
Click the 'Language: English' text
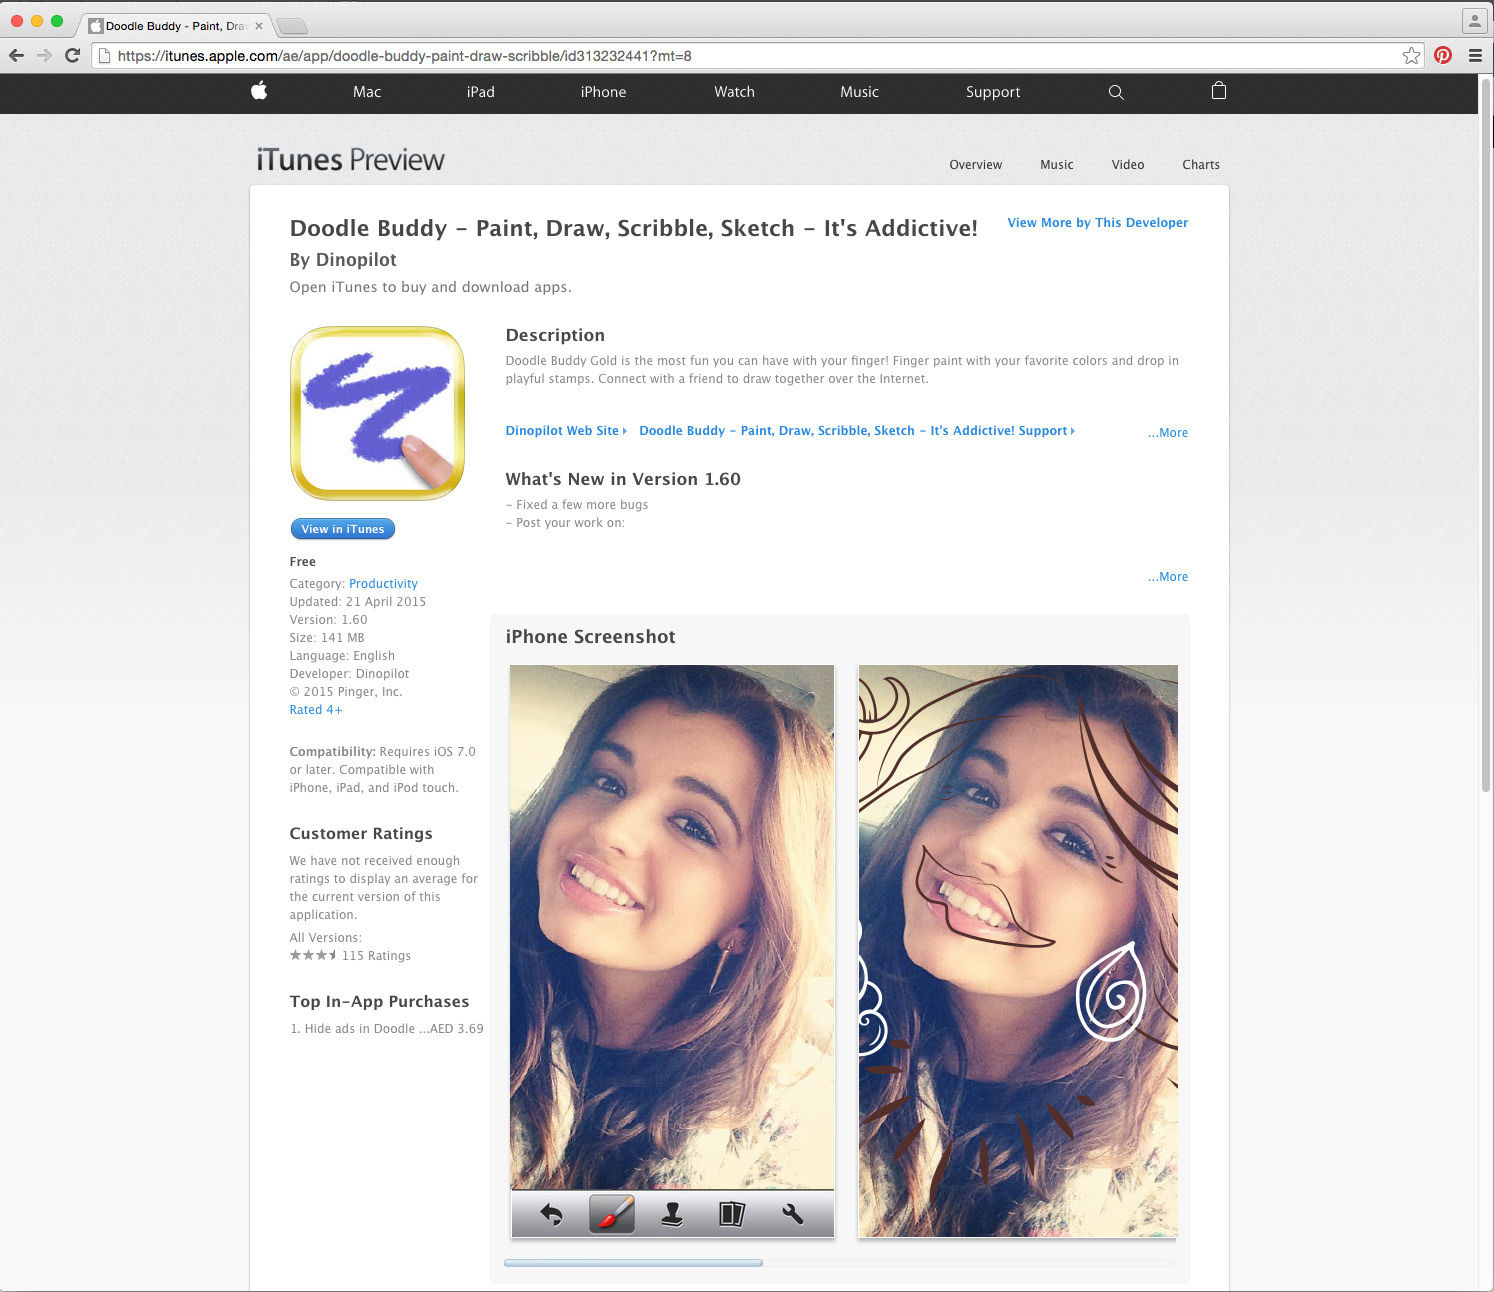(x=342, y=656)
